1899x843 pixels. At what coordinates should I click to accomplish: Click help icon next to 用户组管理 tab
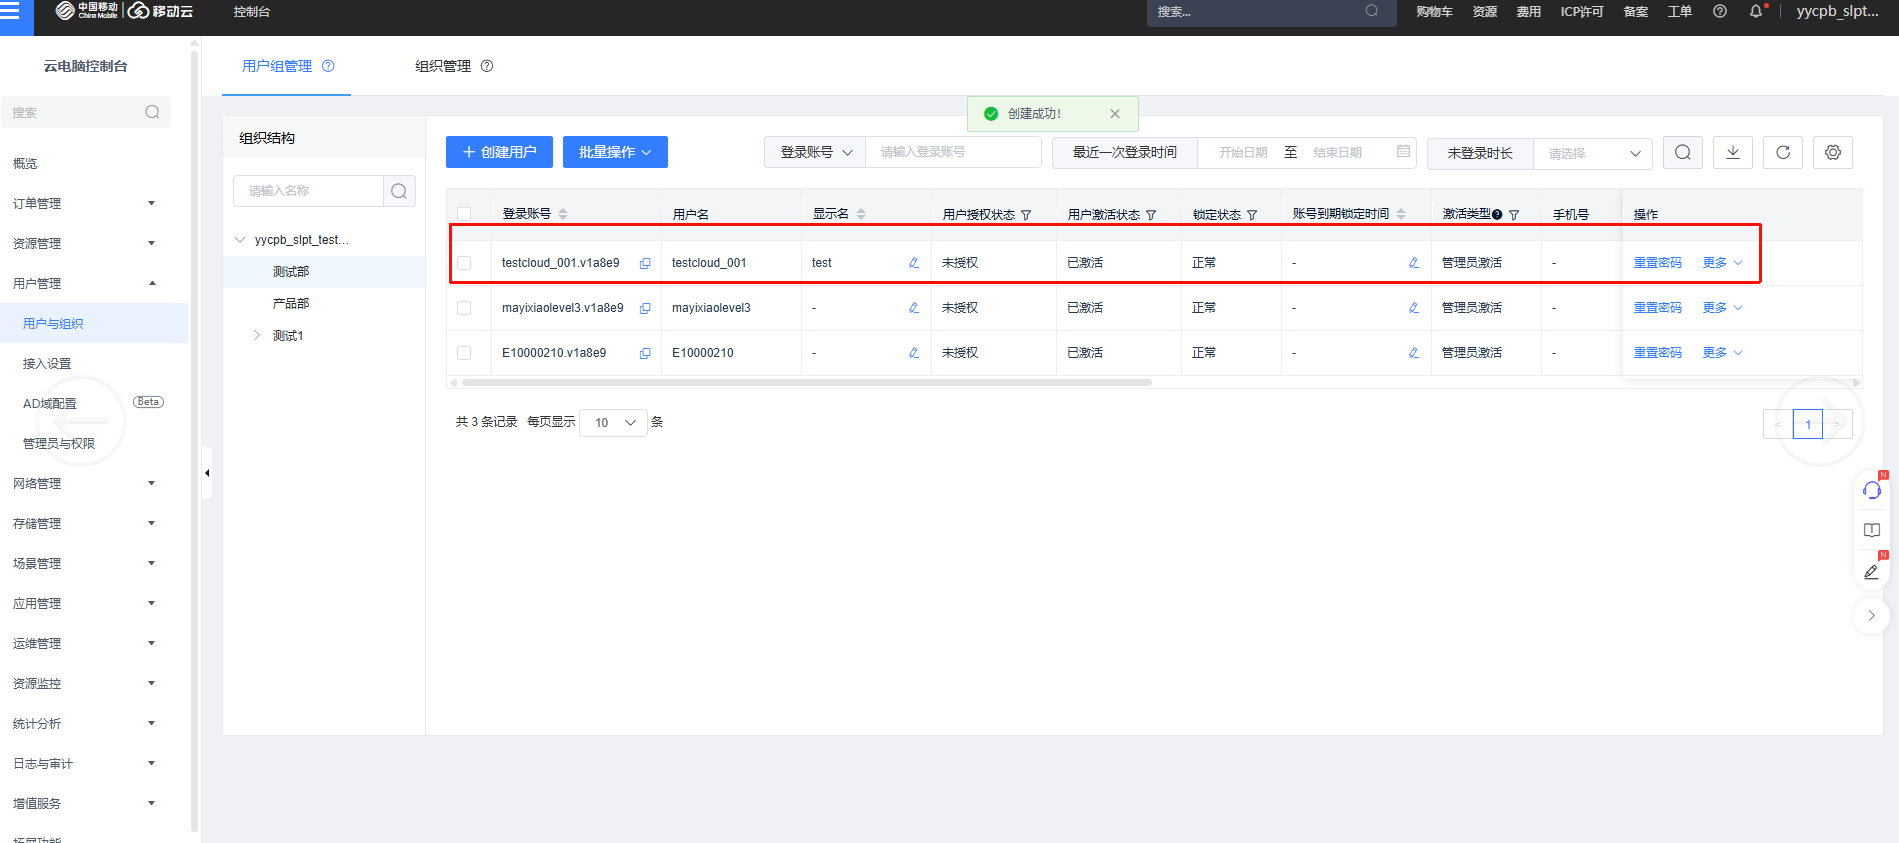point(328,66)
